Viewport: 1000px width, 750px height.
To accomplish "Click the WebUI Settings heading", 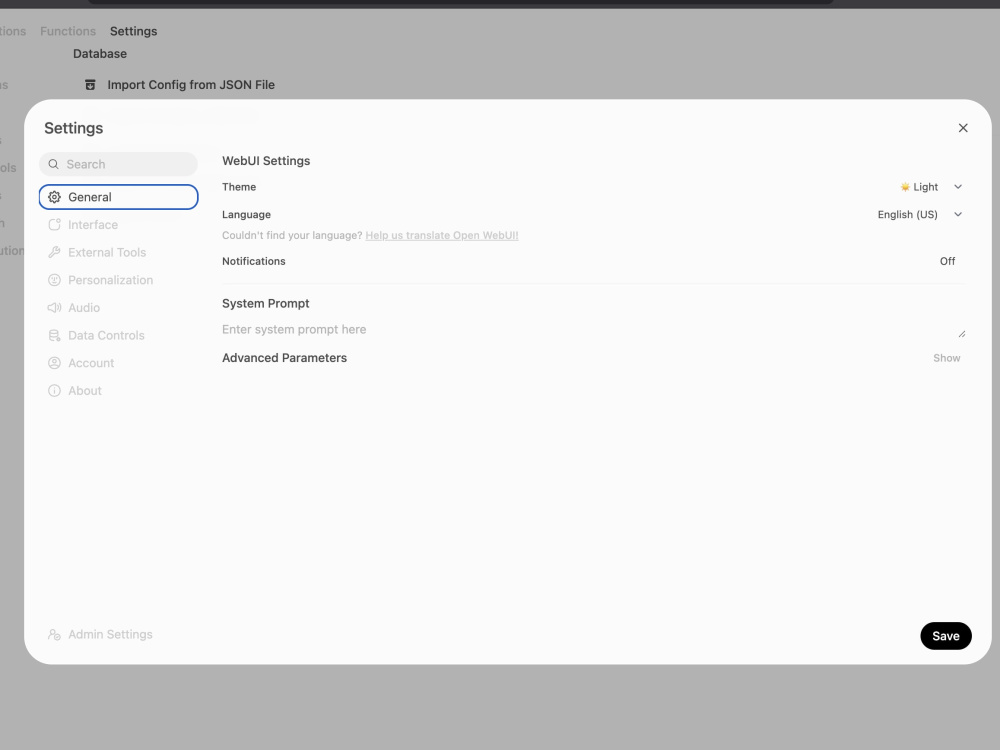I will click(266, 161).
